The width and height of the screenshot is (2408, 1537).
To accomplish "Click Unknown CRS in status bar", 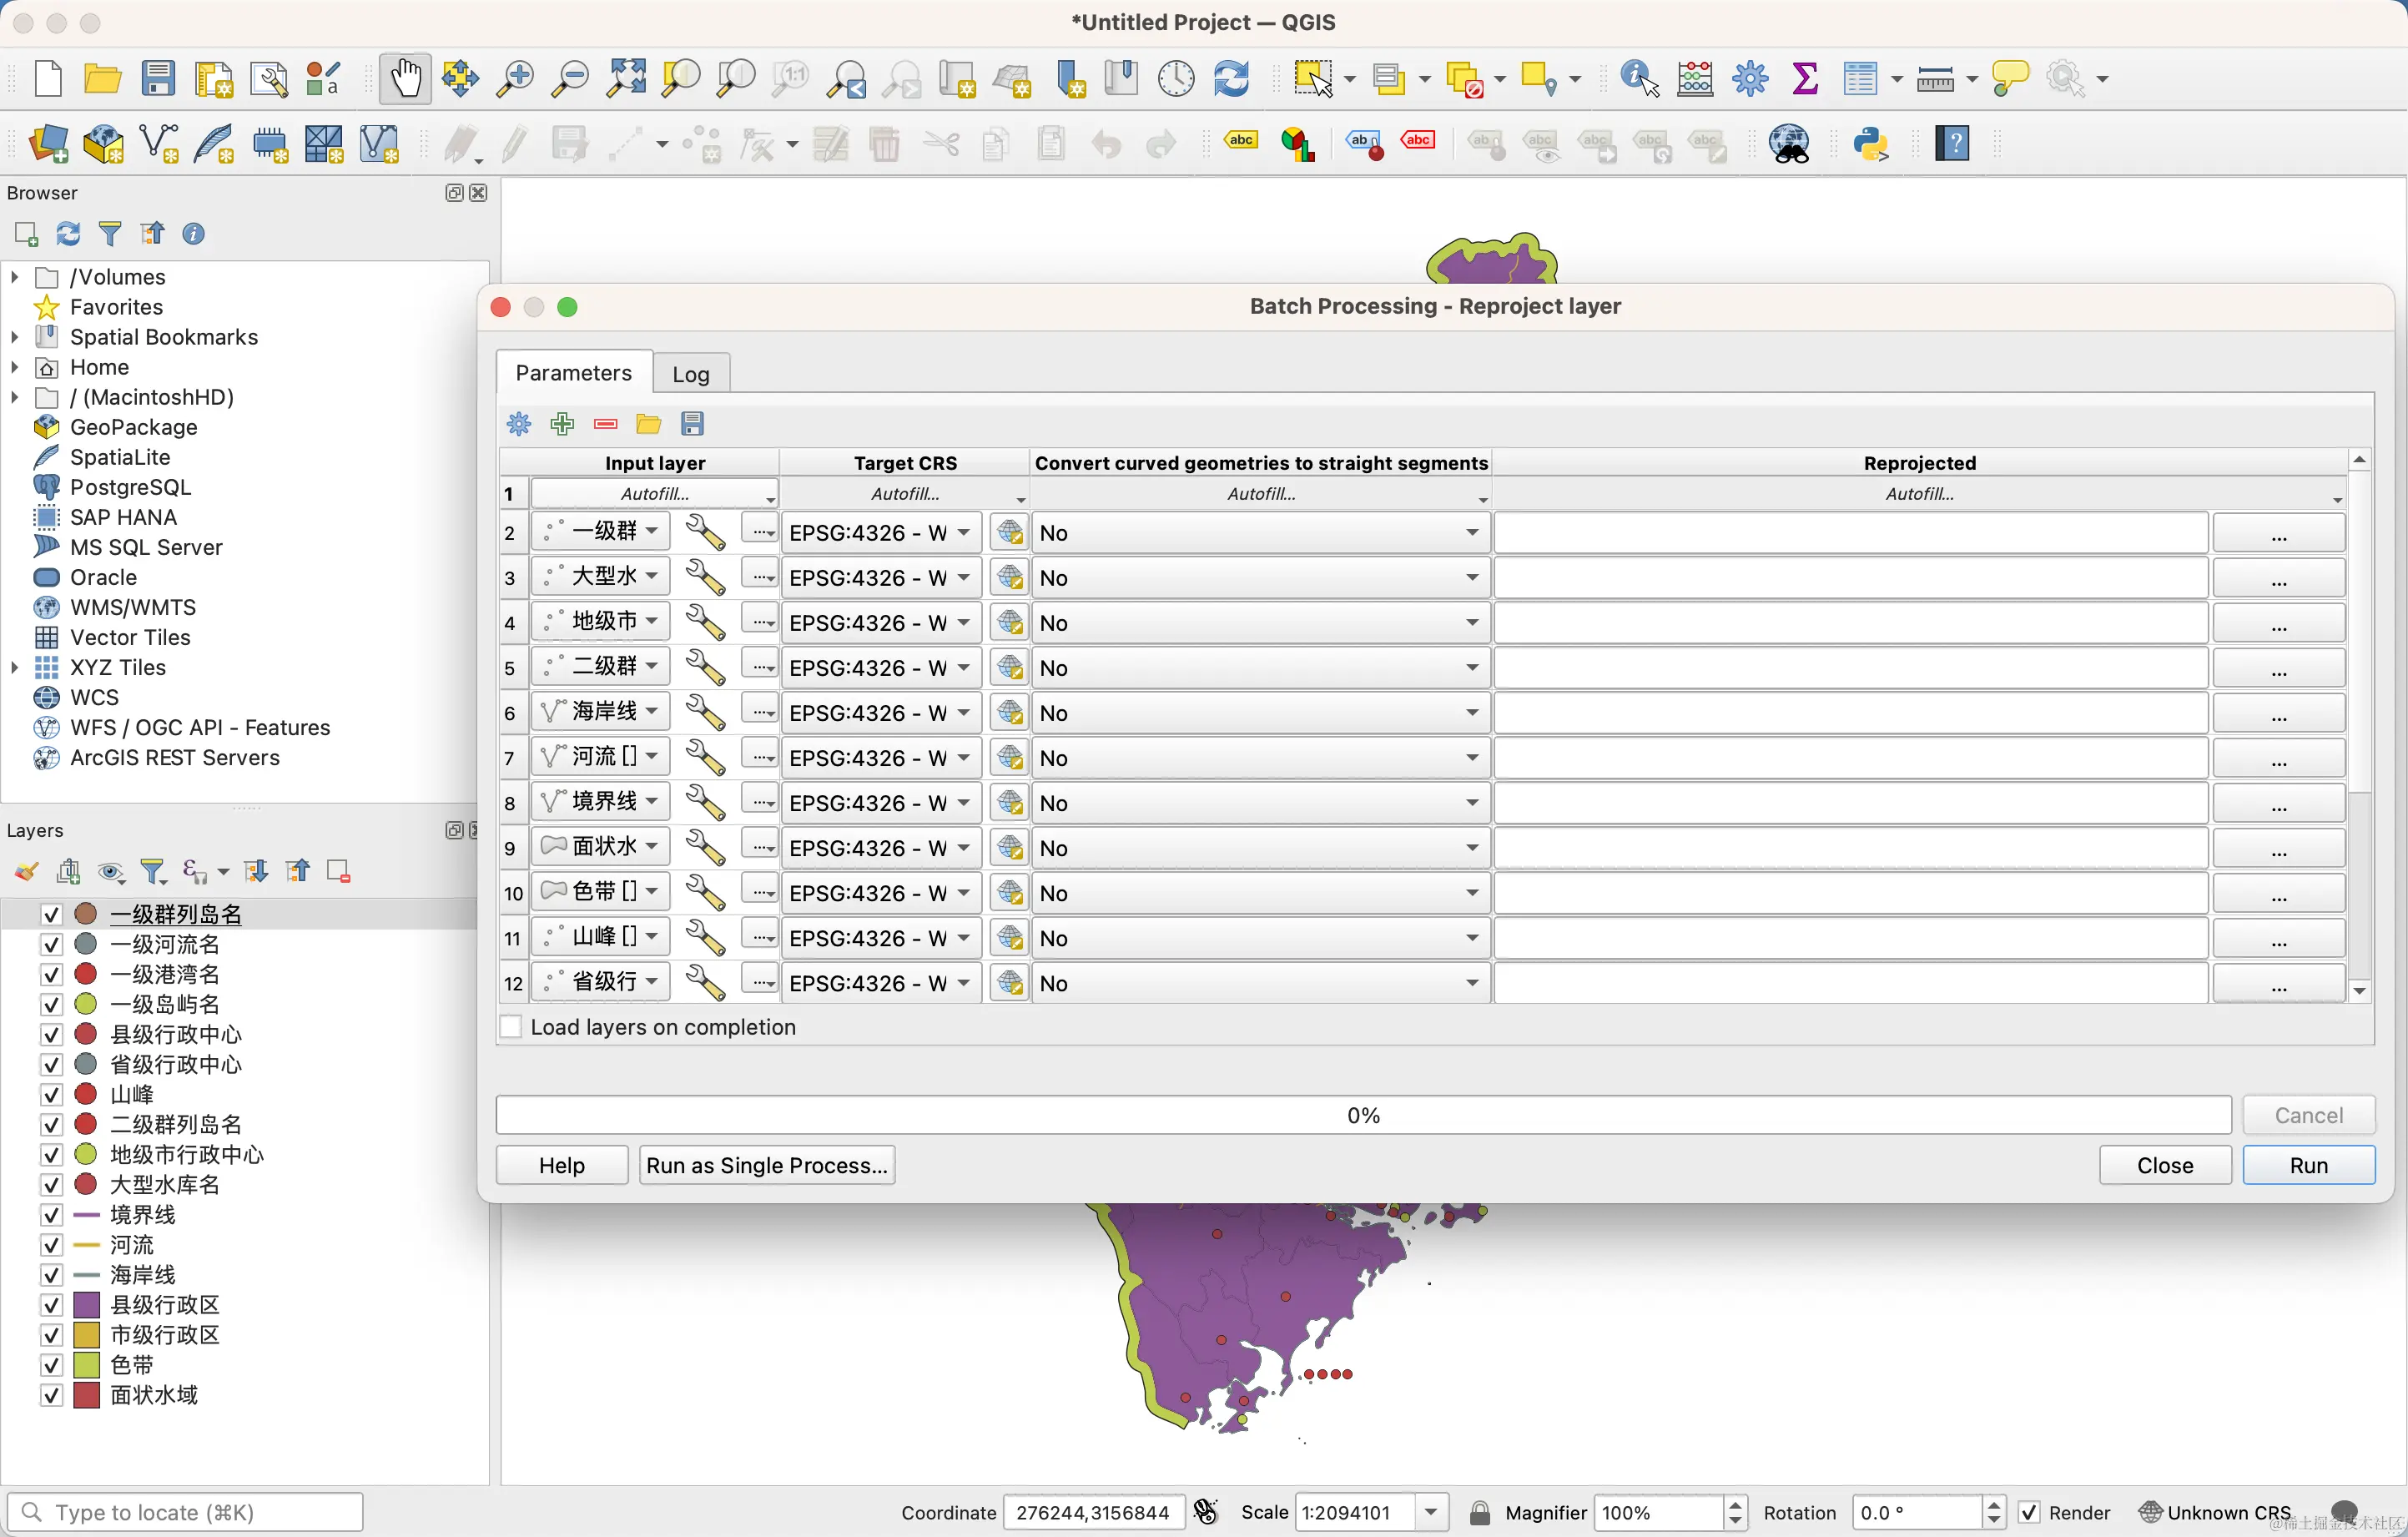I will pyautogui.click(x=2215, y=1512).
